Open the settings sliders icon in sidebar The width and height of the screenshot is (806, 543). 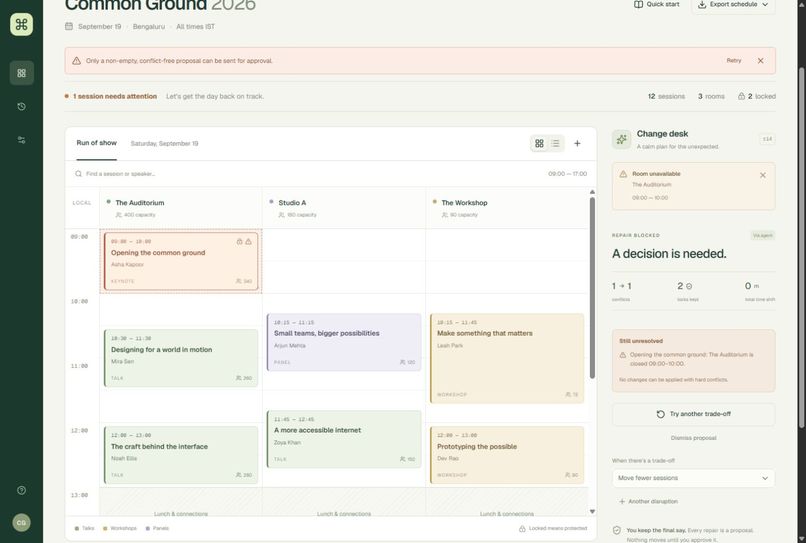point(22,140)
